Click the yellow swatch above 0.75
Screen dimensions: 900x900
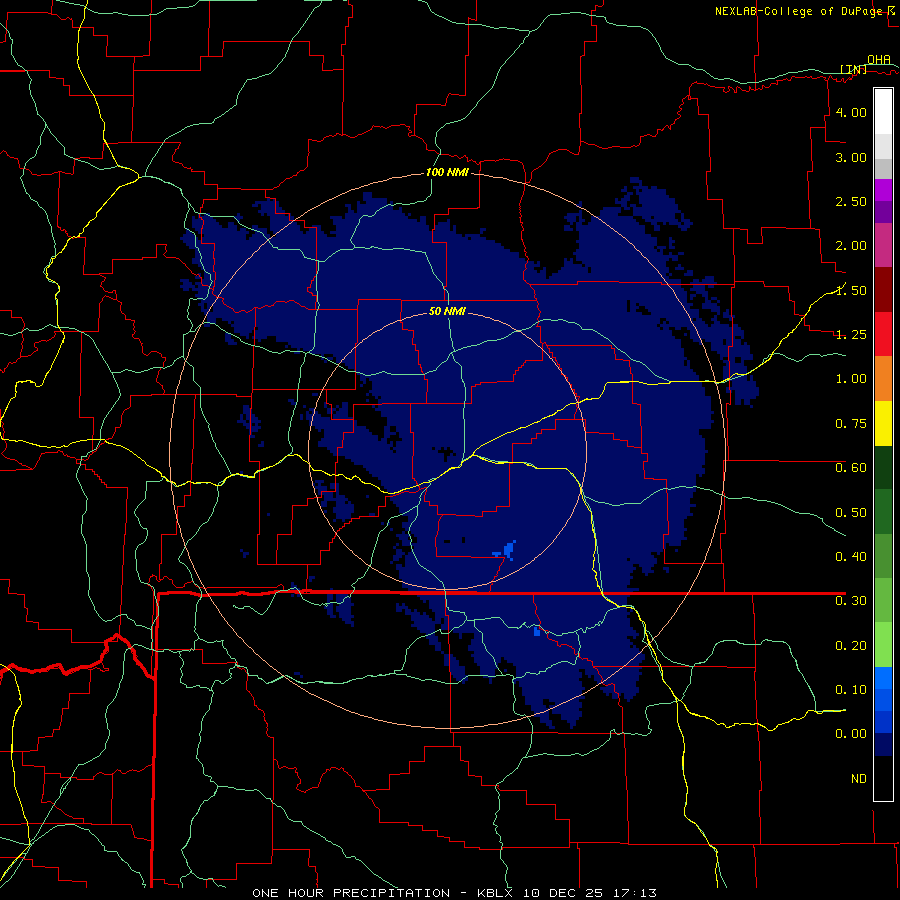[883, 423]
